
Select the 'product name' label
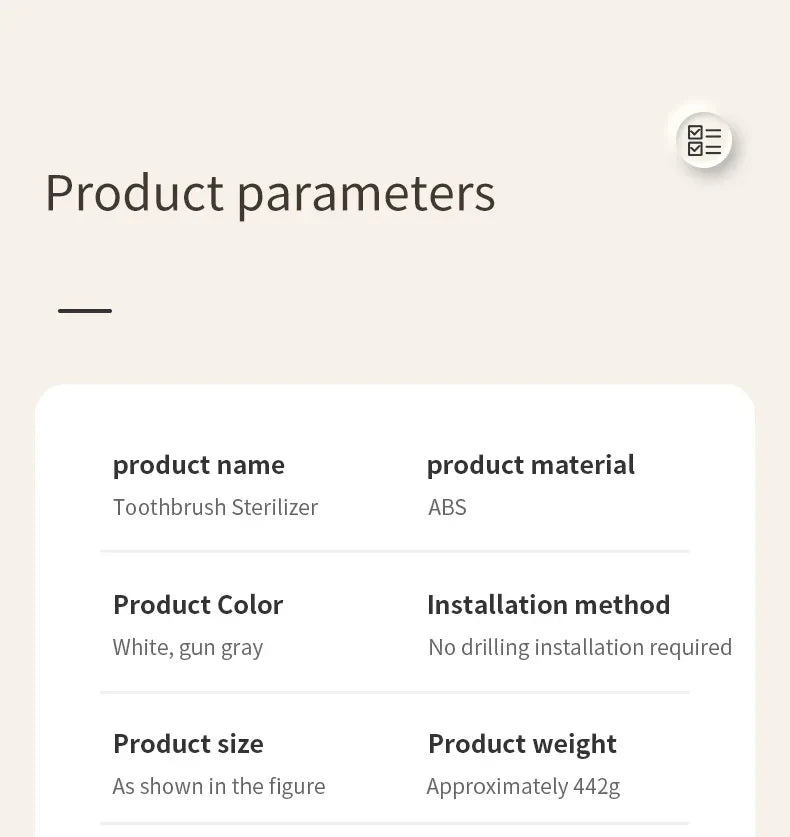pos(199,465)
